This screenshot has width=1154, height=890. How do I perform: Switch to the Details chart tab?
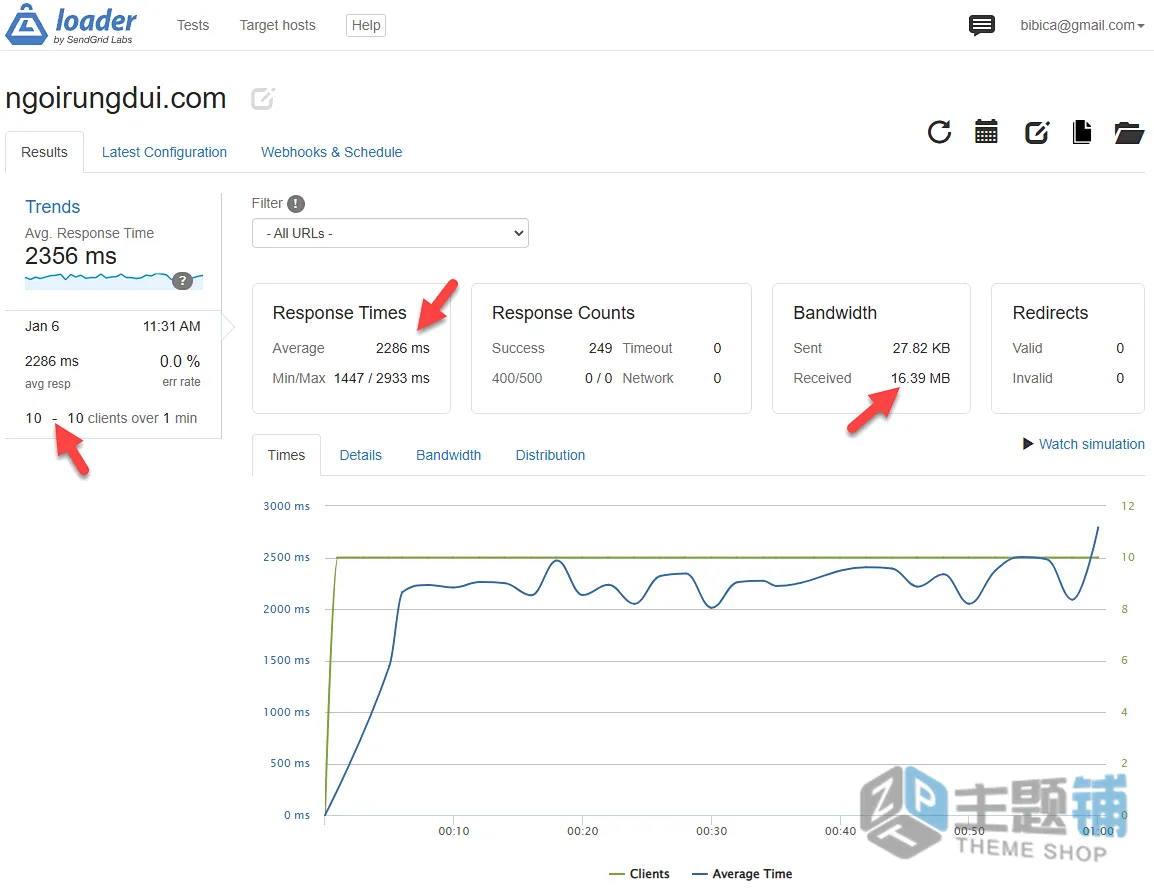tap(361, 455)
